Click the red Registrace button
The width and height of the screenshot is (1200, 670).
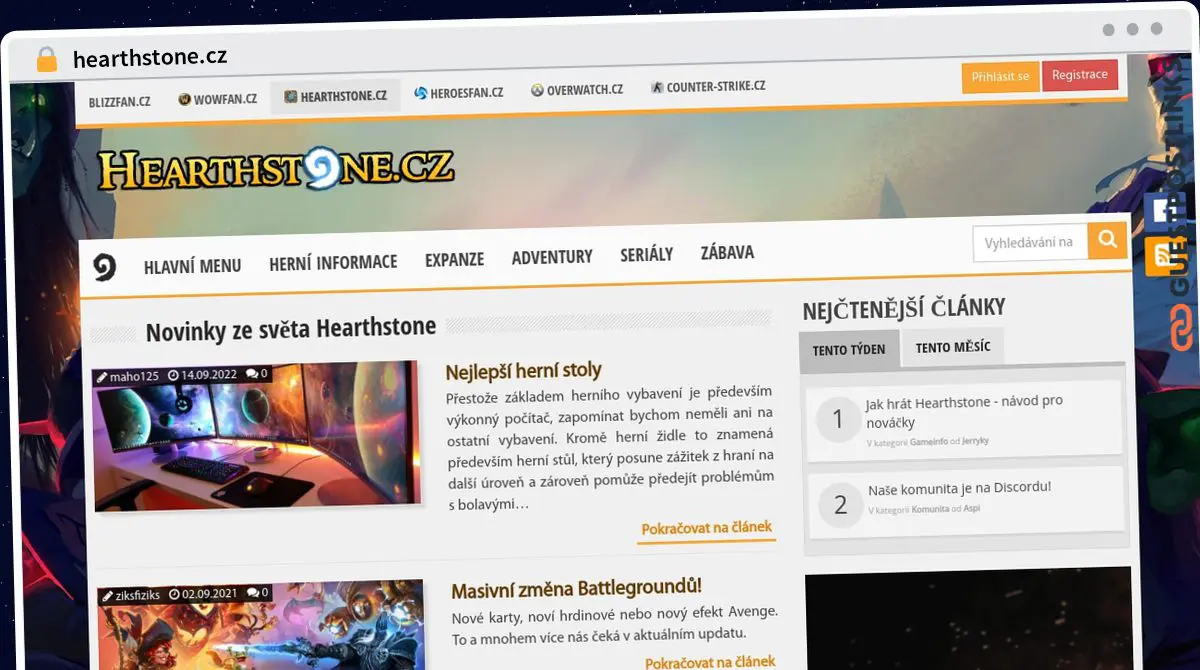point(1079,75)
